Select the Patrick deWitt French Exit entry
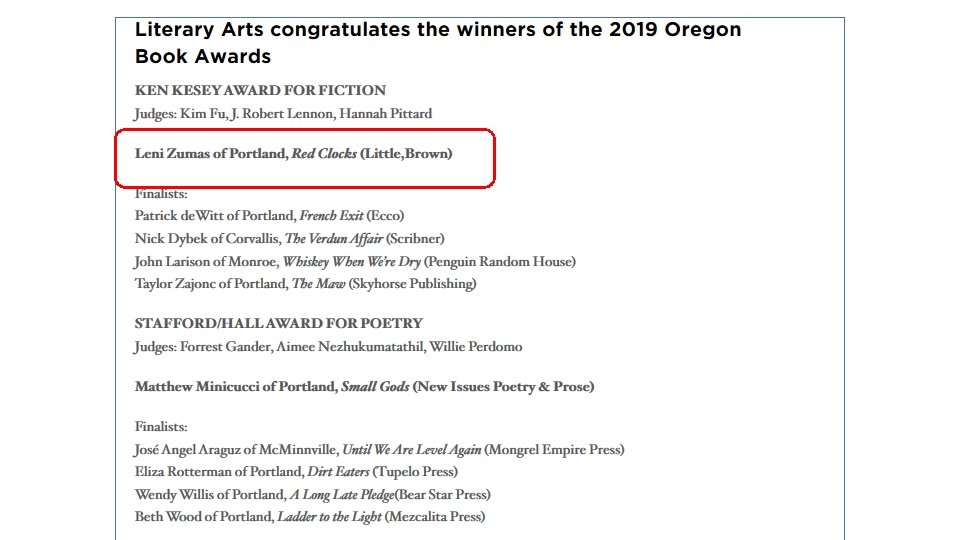The height and width of the screenshot is (540, 960). click(269, 216)
